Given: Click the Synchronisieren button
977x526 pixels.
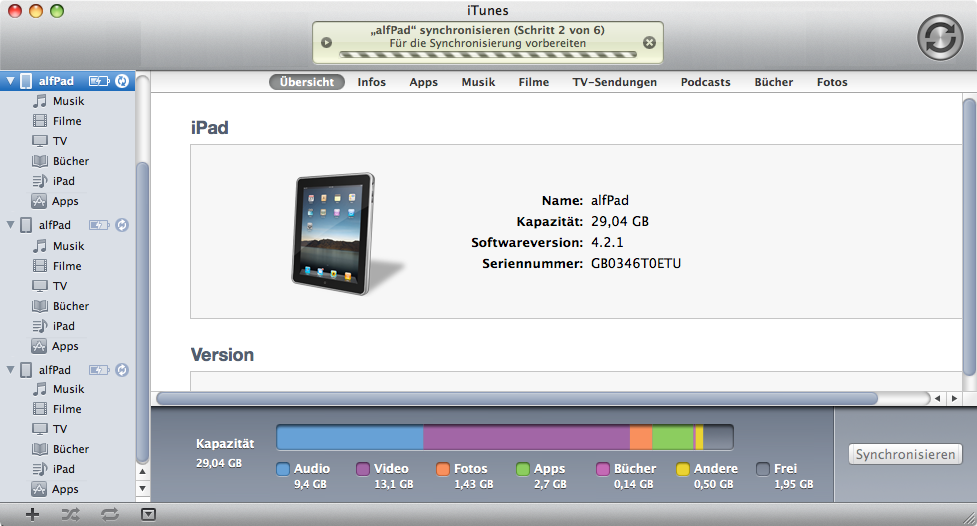Looking at the screenshot, I should click(905, 454).
